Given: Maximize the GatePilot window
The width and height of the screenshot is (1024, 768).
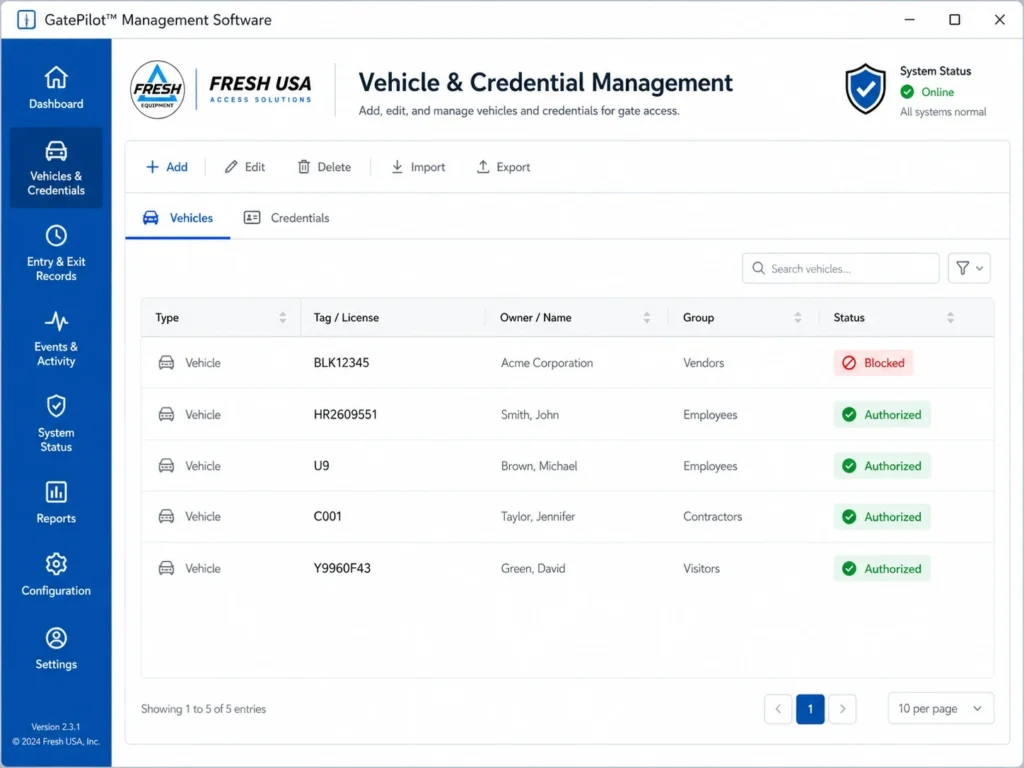Looking at the screenshot, I should click(x=954, y=20).
